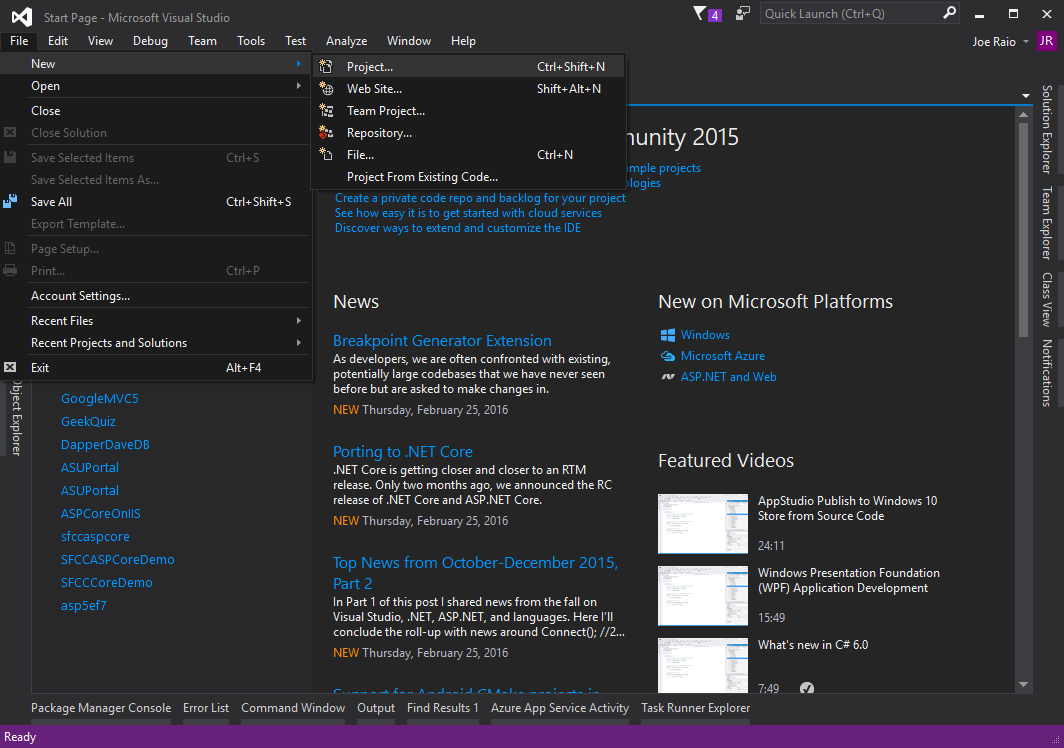The image size is (1064, 748).
Task: Select Project From Existing Code
Action: (422, 176)
